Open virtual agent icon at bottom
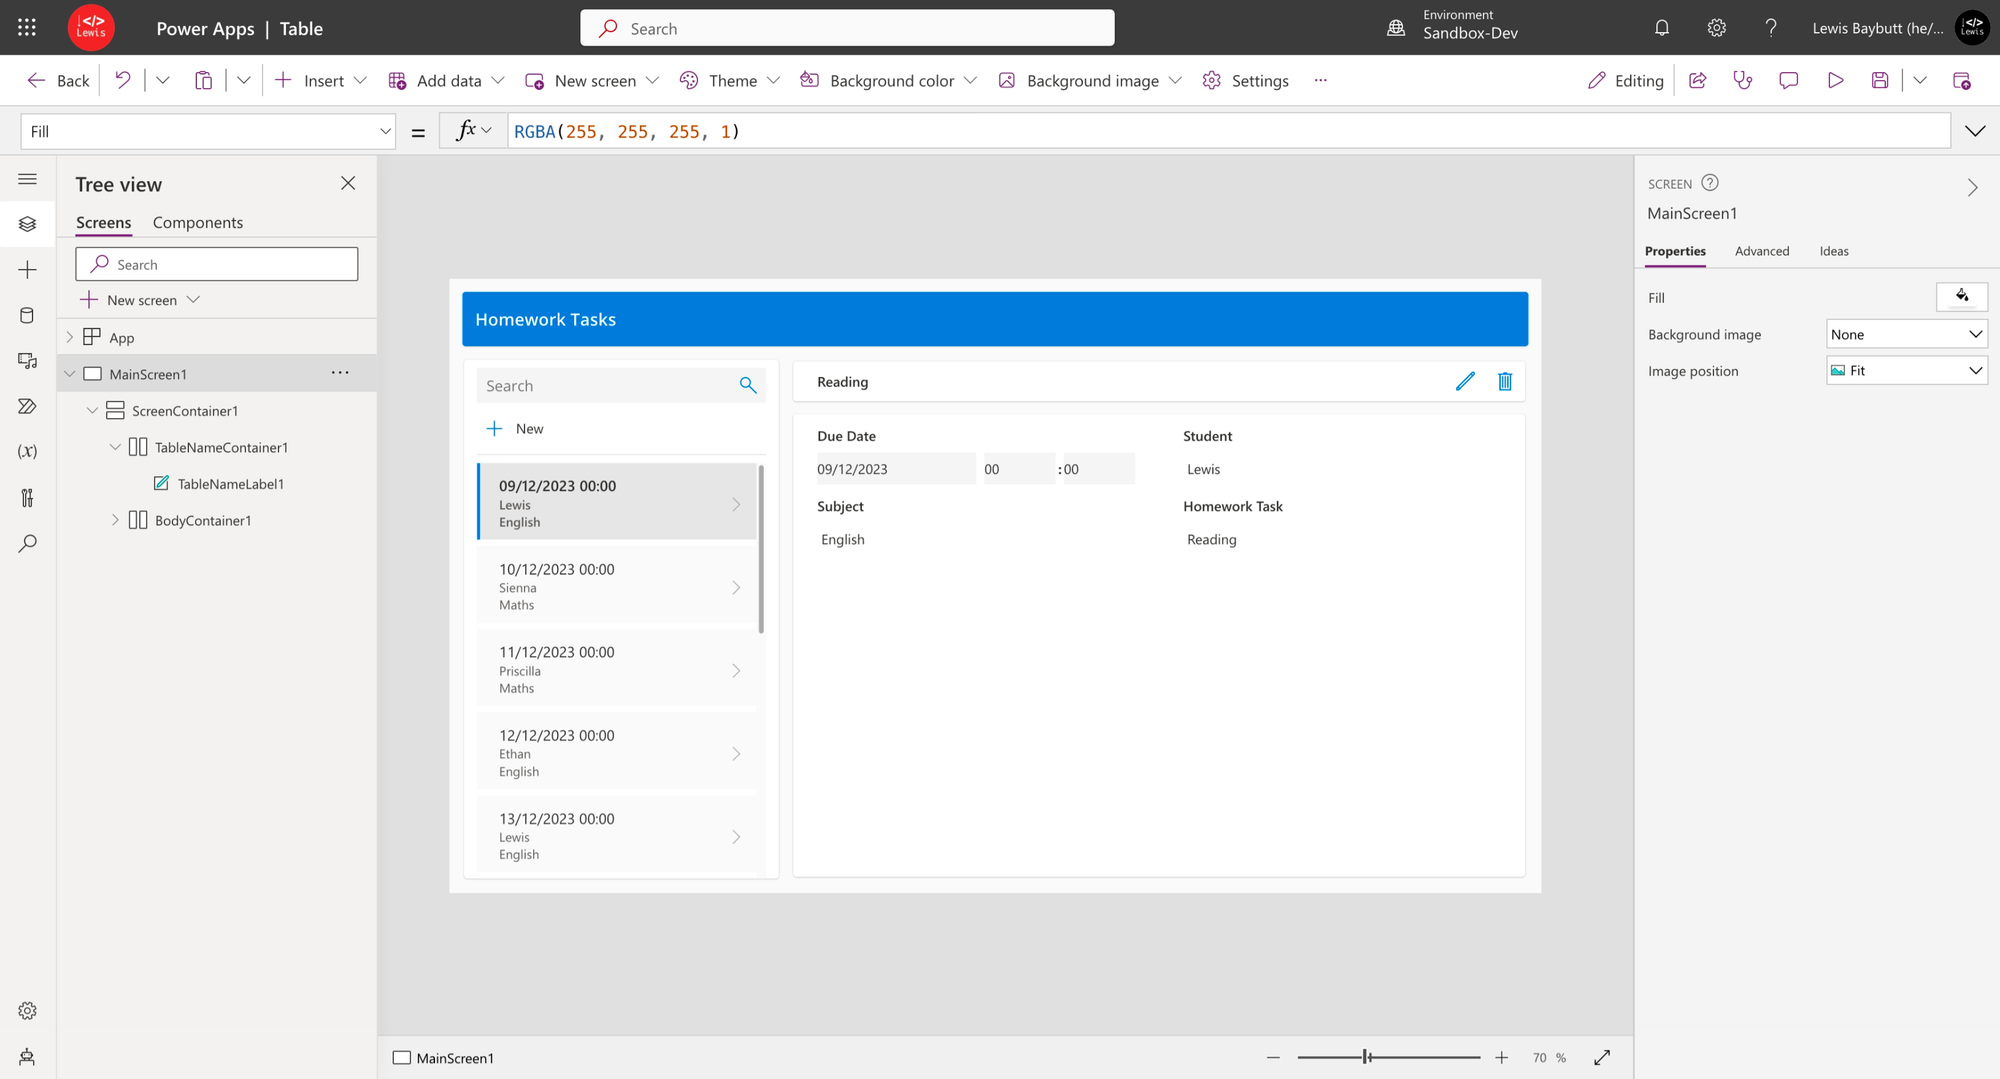Viewport: 2000px width, 1079px height. pyautogui.click(x=27, y=1057)
